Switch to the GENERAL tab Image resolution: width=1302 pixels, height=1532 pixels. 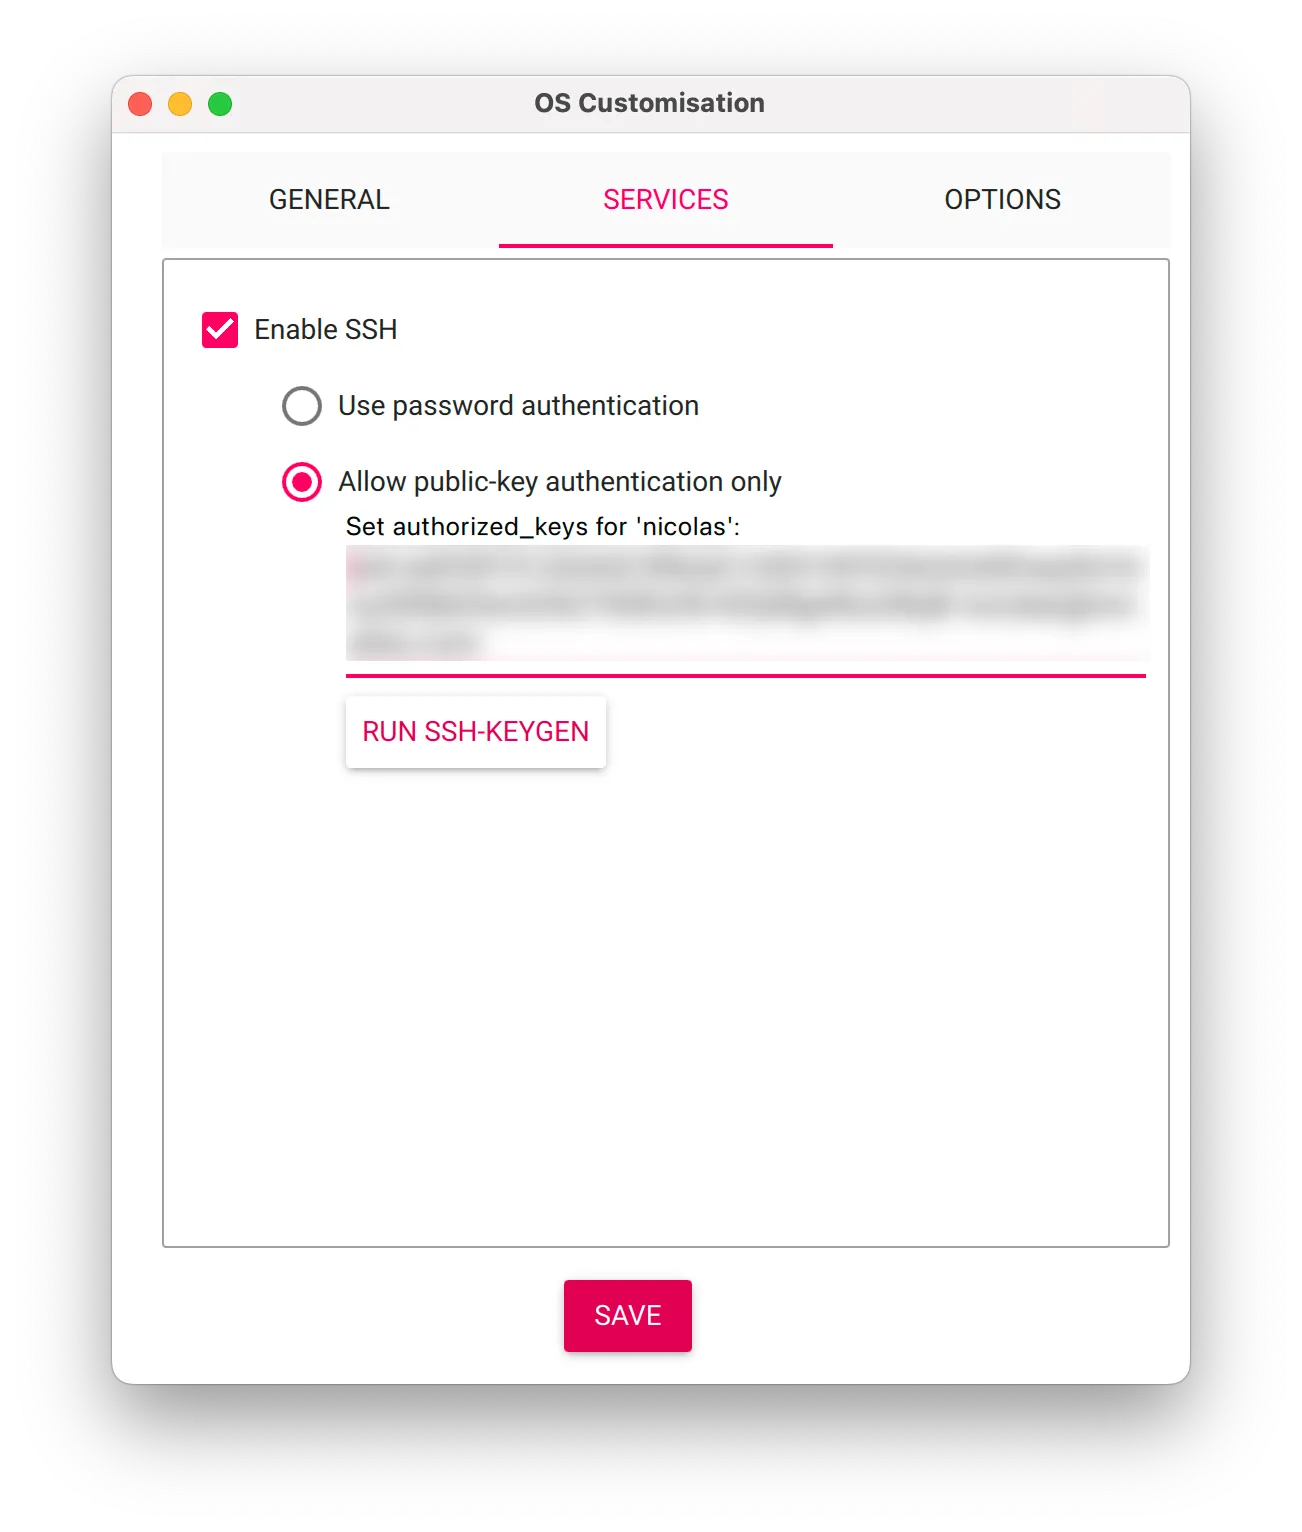(x=329, y=200)
